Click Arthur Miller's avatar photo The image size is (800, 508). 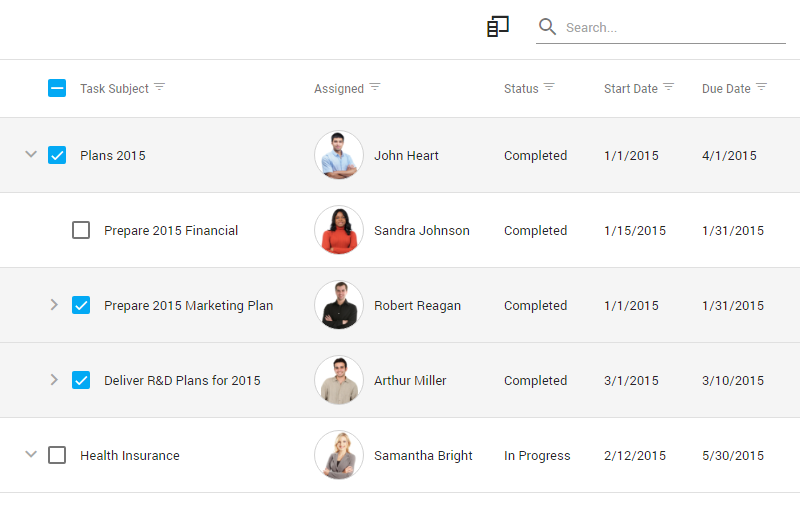click(x=339, y=380)
